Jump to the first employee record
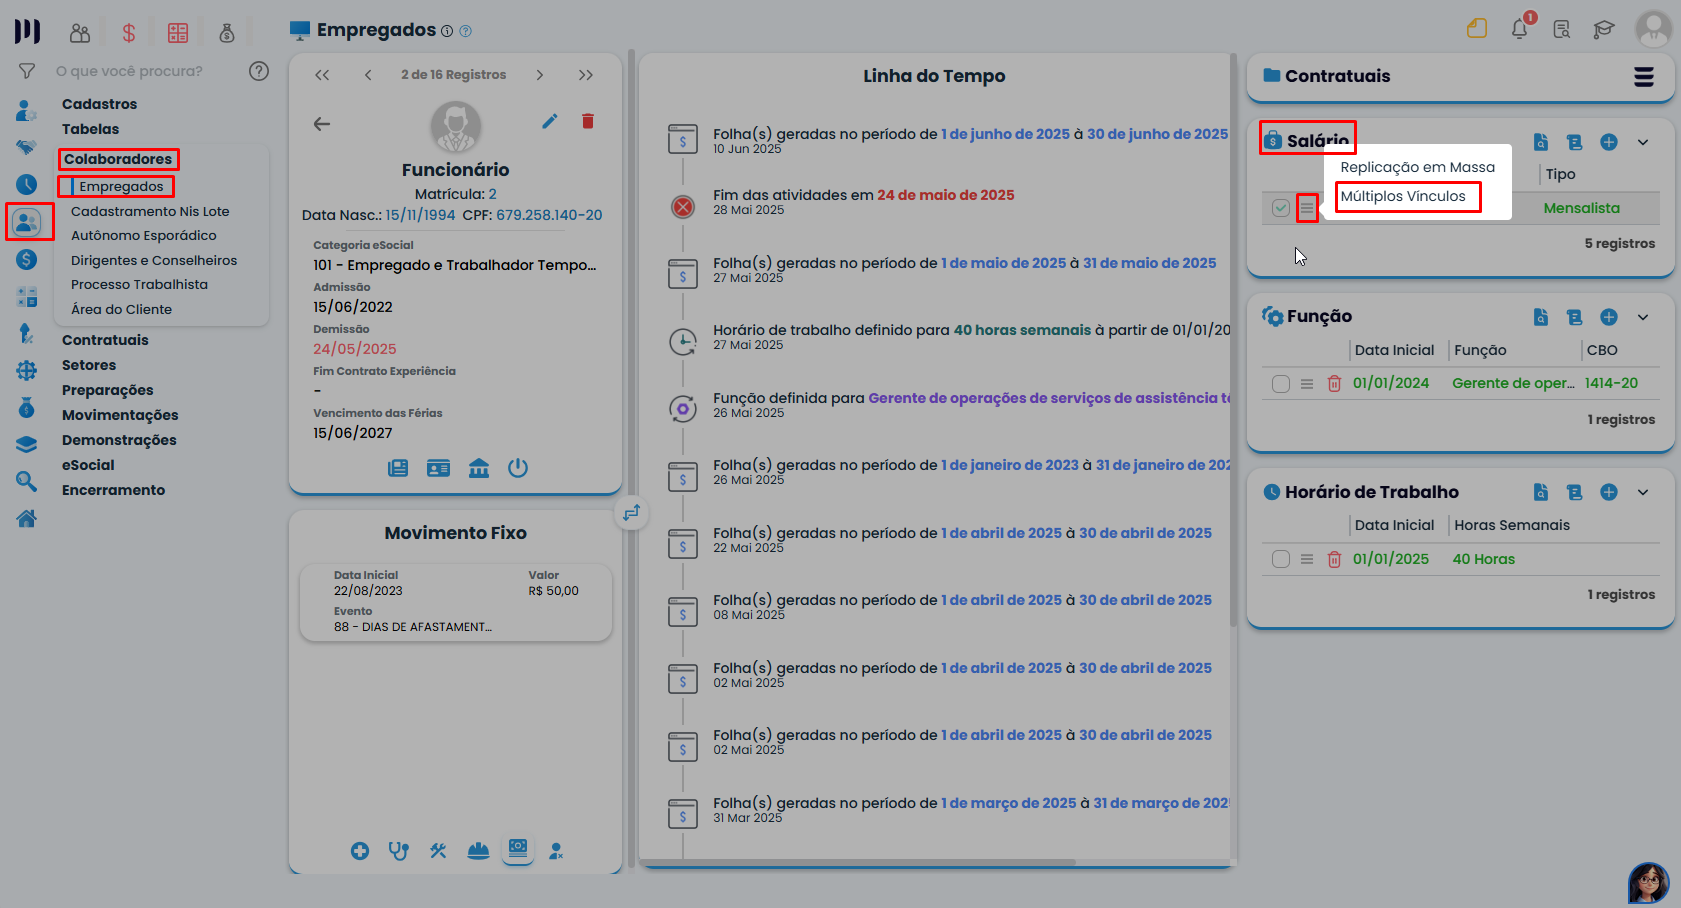This screenshot has height=908, width=1681. click(x=322, y=75)
